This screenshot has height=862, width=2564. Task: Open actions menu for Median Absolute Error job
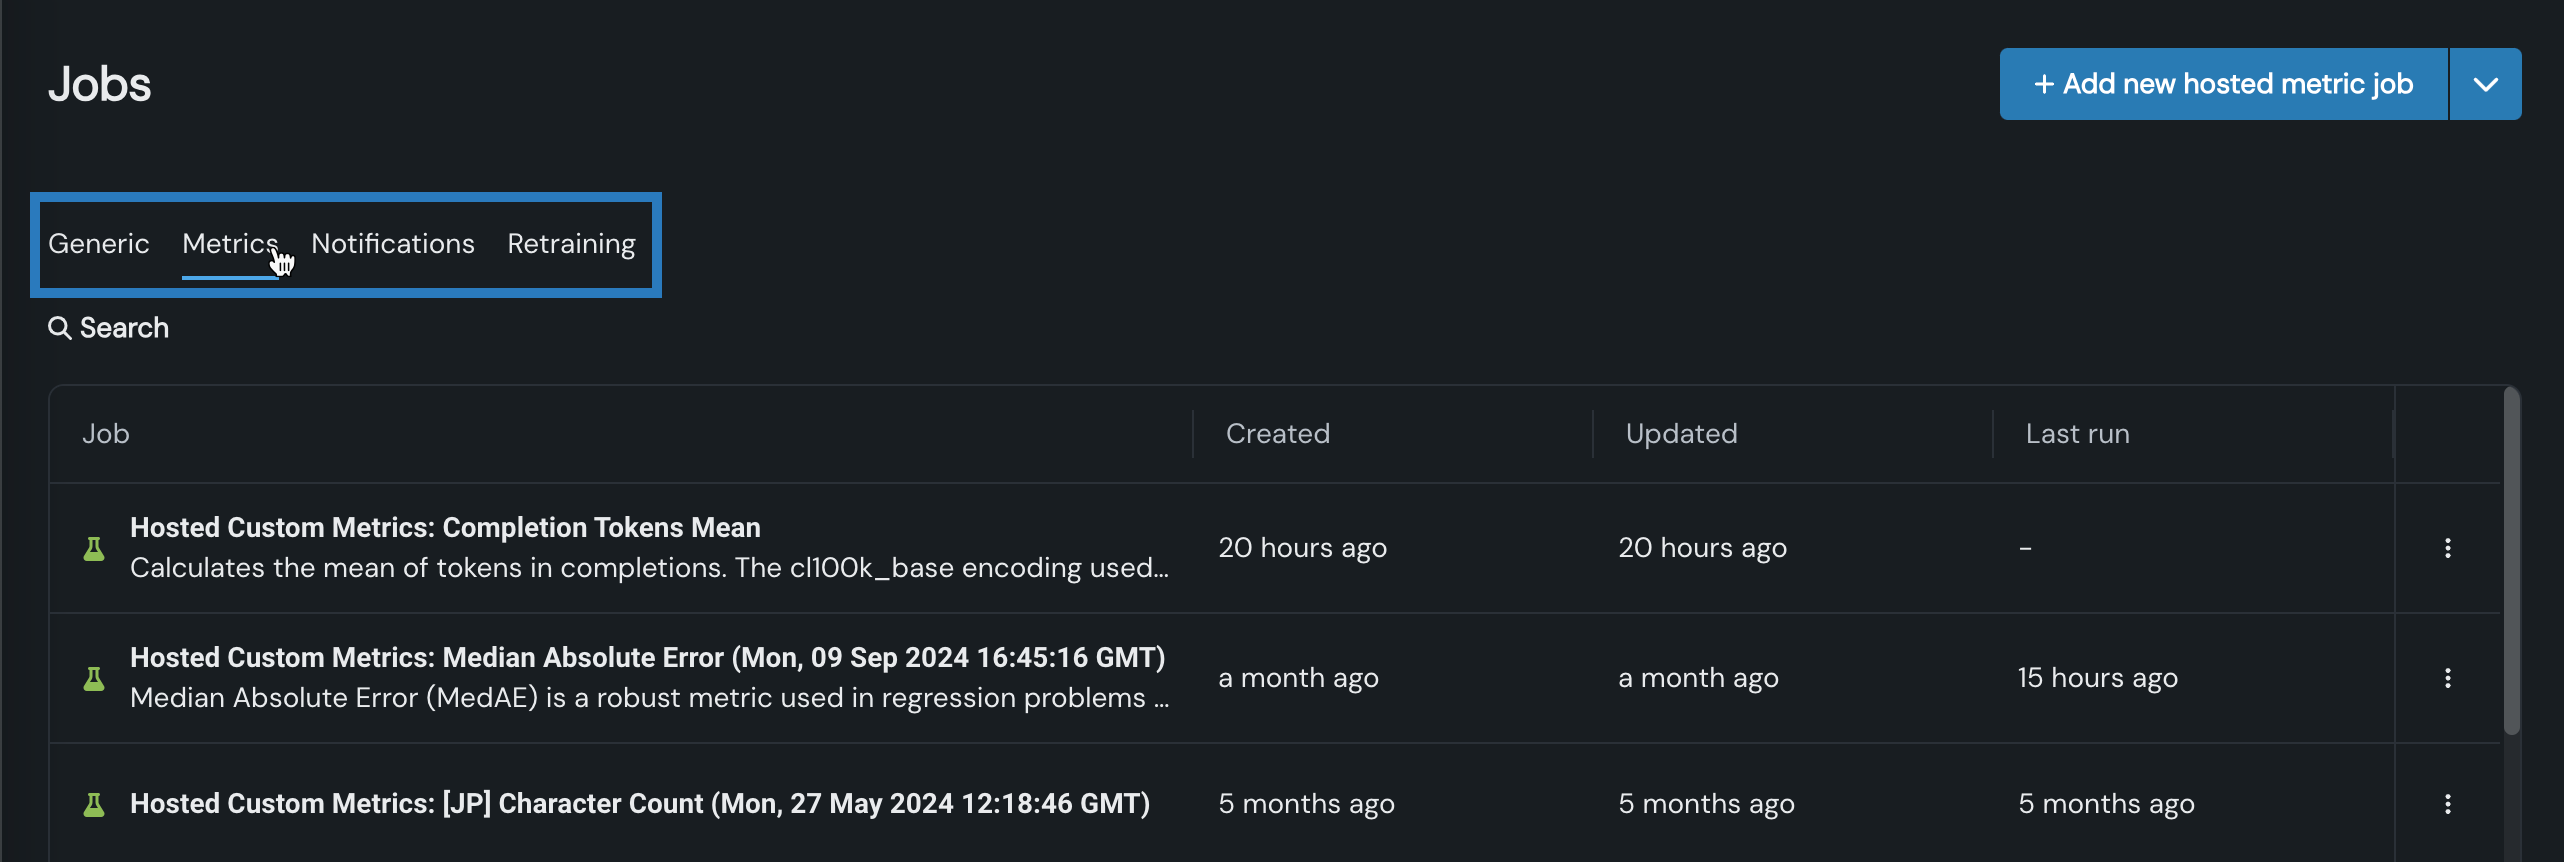point(2447,678)
